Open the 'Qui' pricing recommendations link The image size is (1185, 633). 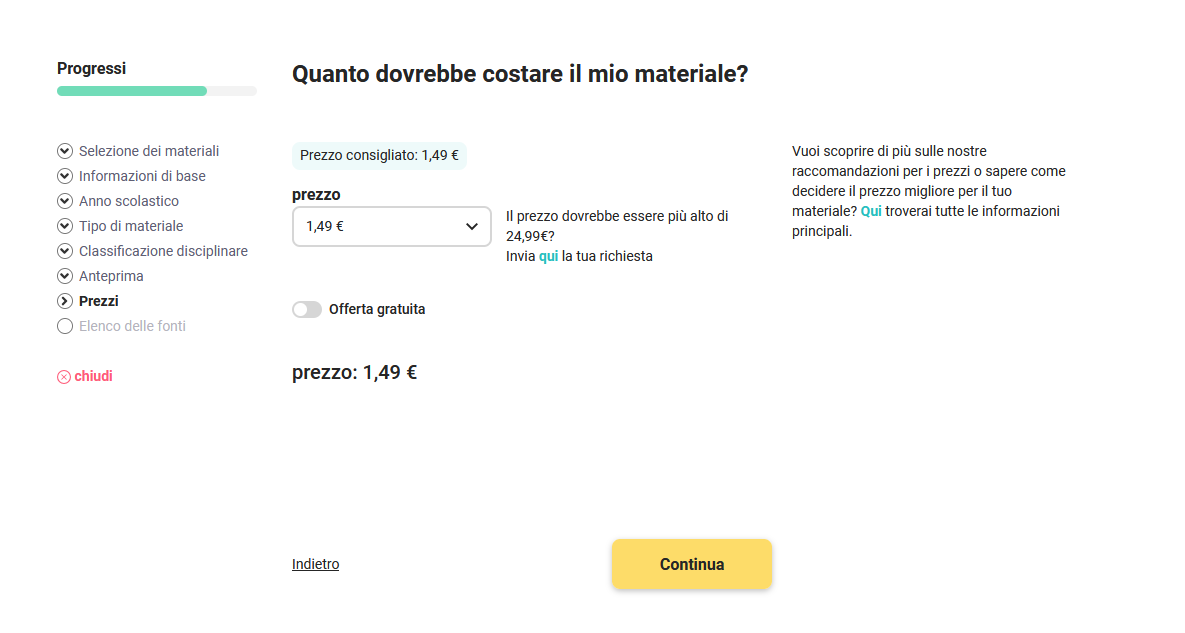coord(871,211)
